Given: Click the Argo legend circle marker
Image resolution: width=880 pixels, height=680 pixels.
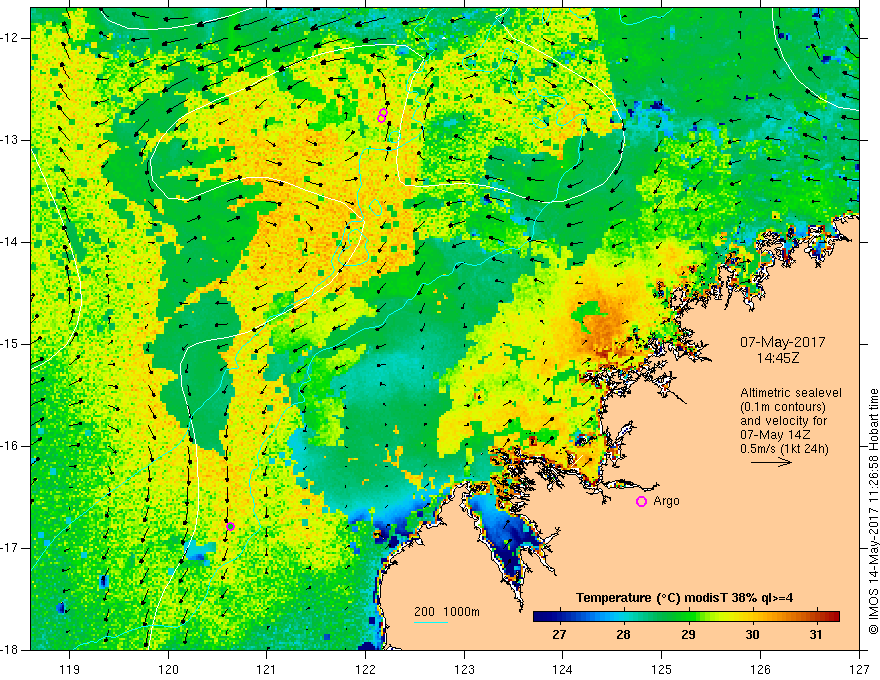Looking at the screenshot, I should pos(641,502).
